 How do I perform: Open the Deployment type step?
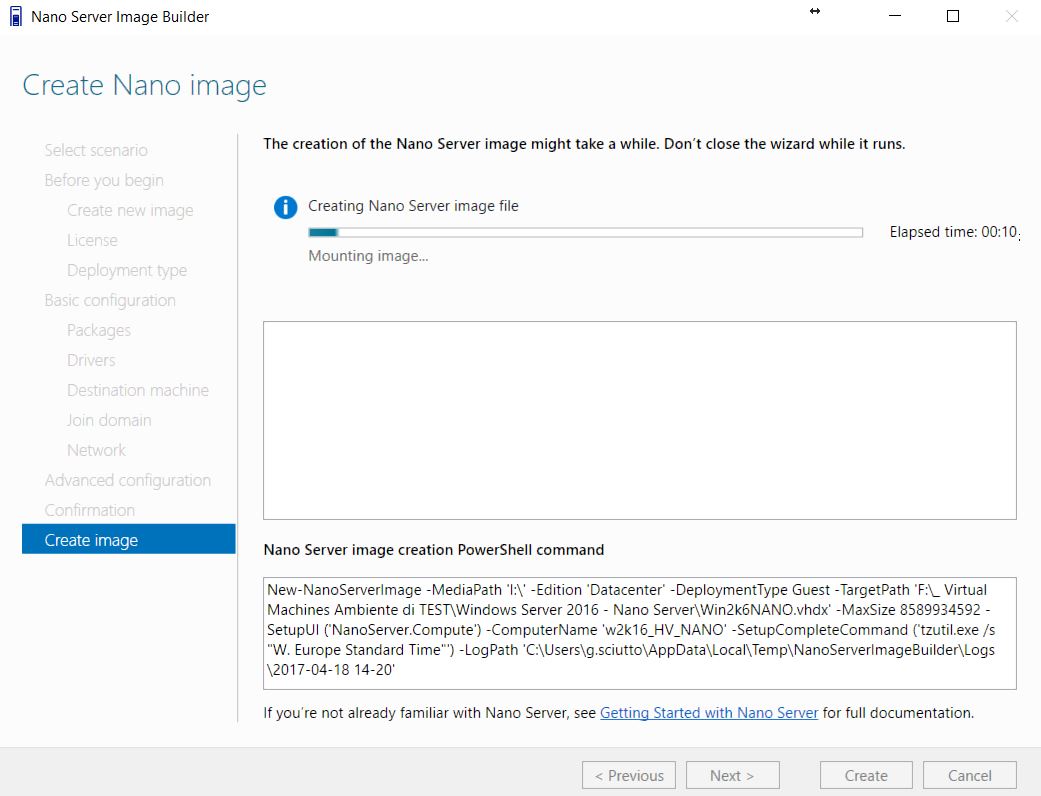(x=127, y=270)
